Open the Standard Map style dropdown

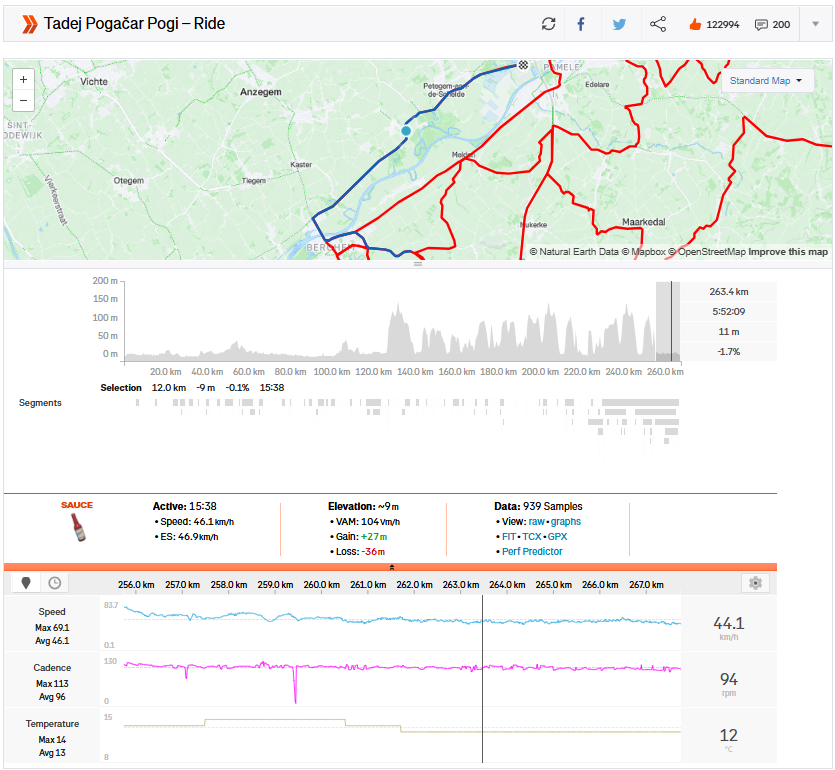pyautogui.click(x=765, y=81)
